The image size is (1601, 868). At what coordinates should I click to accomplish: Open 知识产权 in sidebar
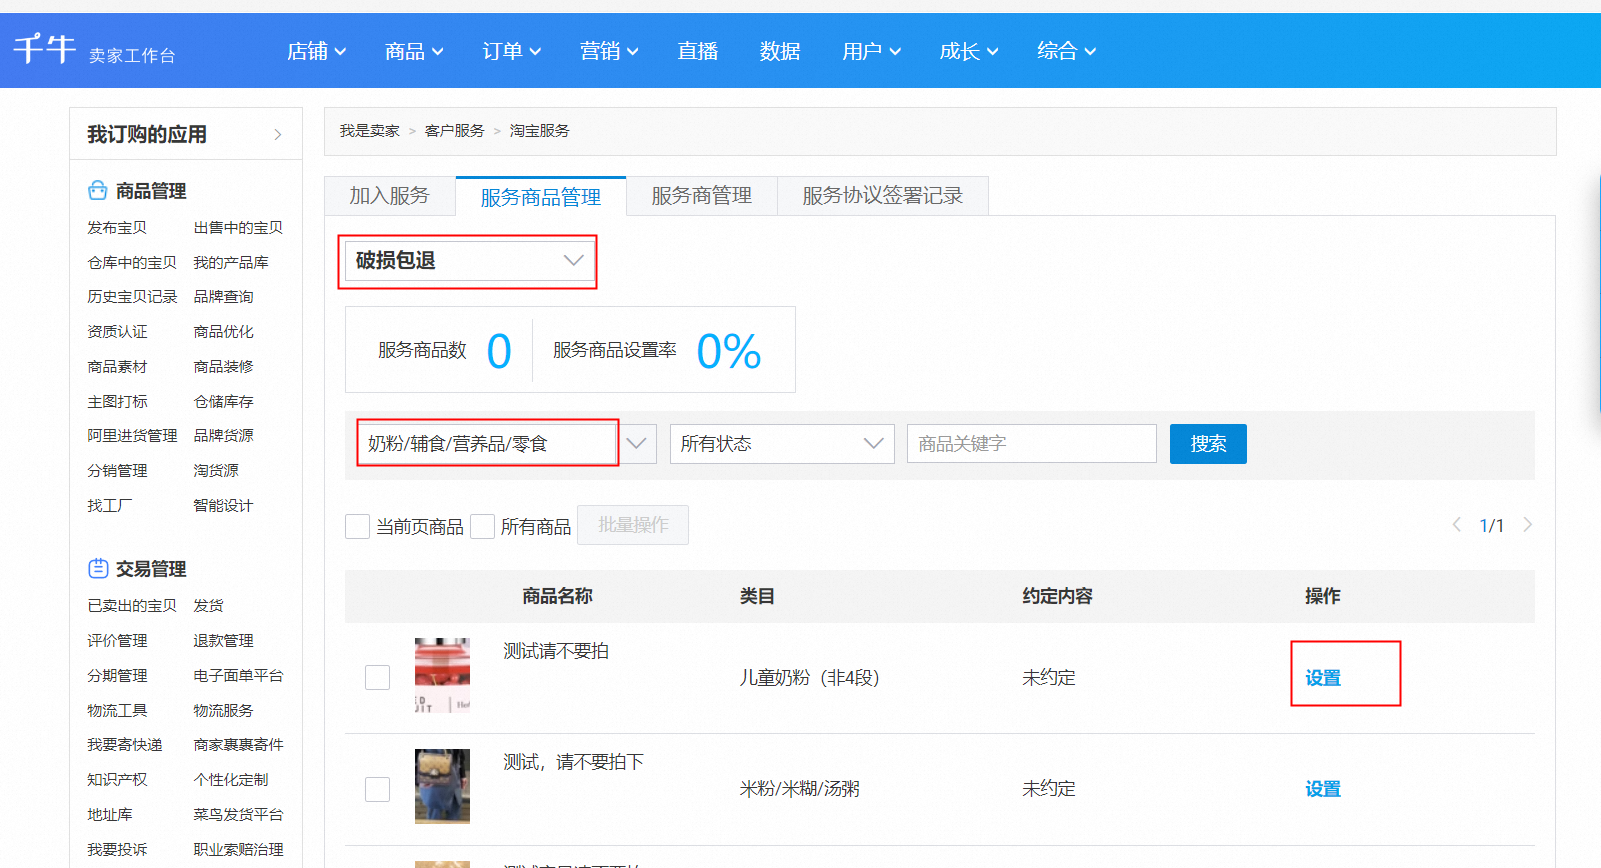coord(117,780)
